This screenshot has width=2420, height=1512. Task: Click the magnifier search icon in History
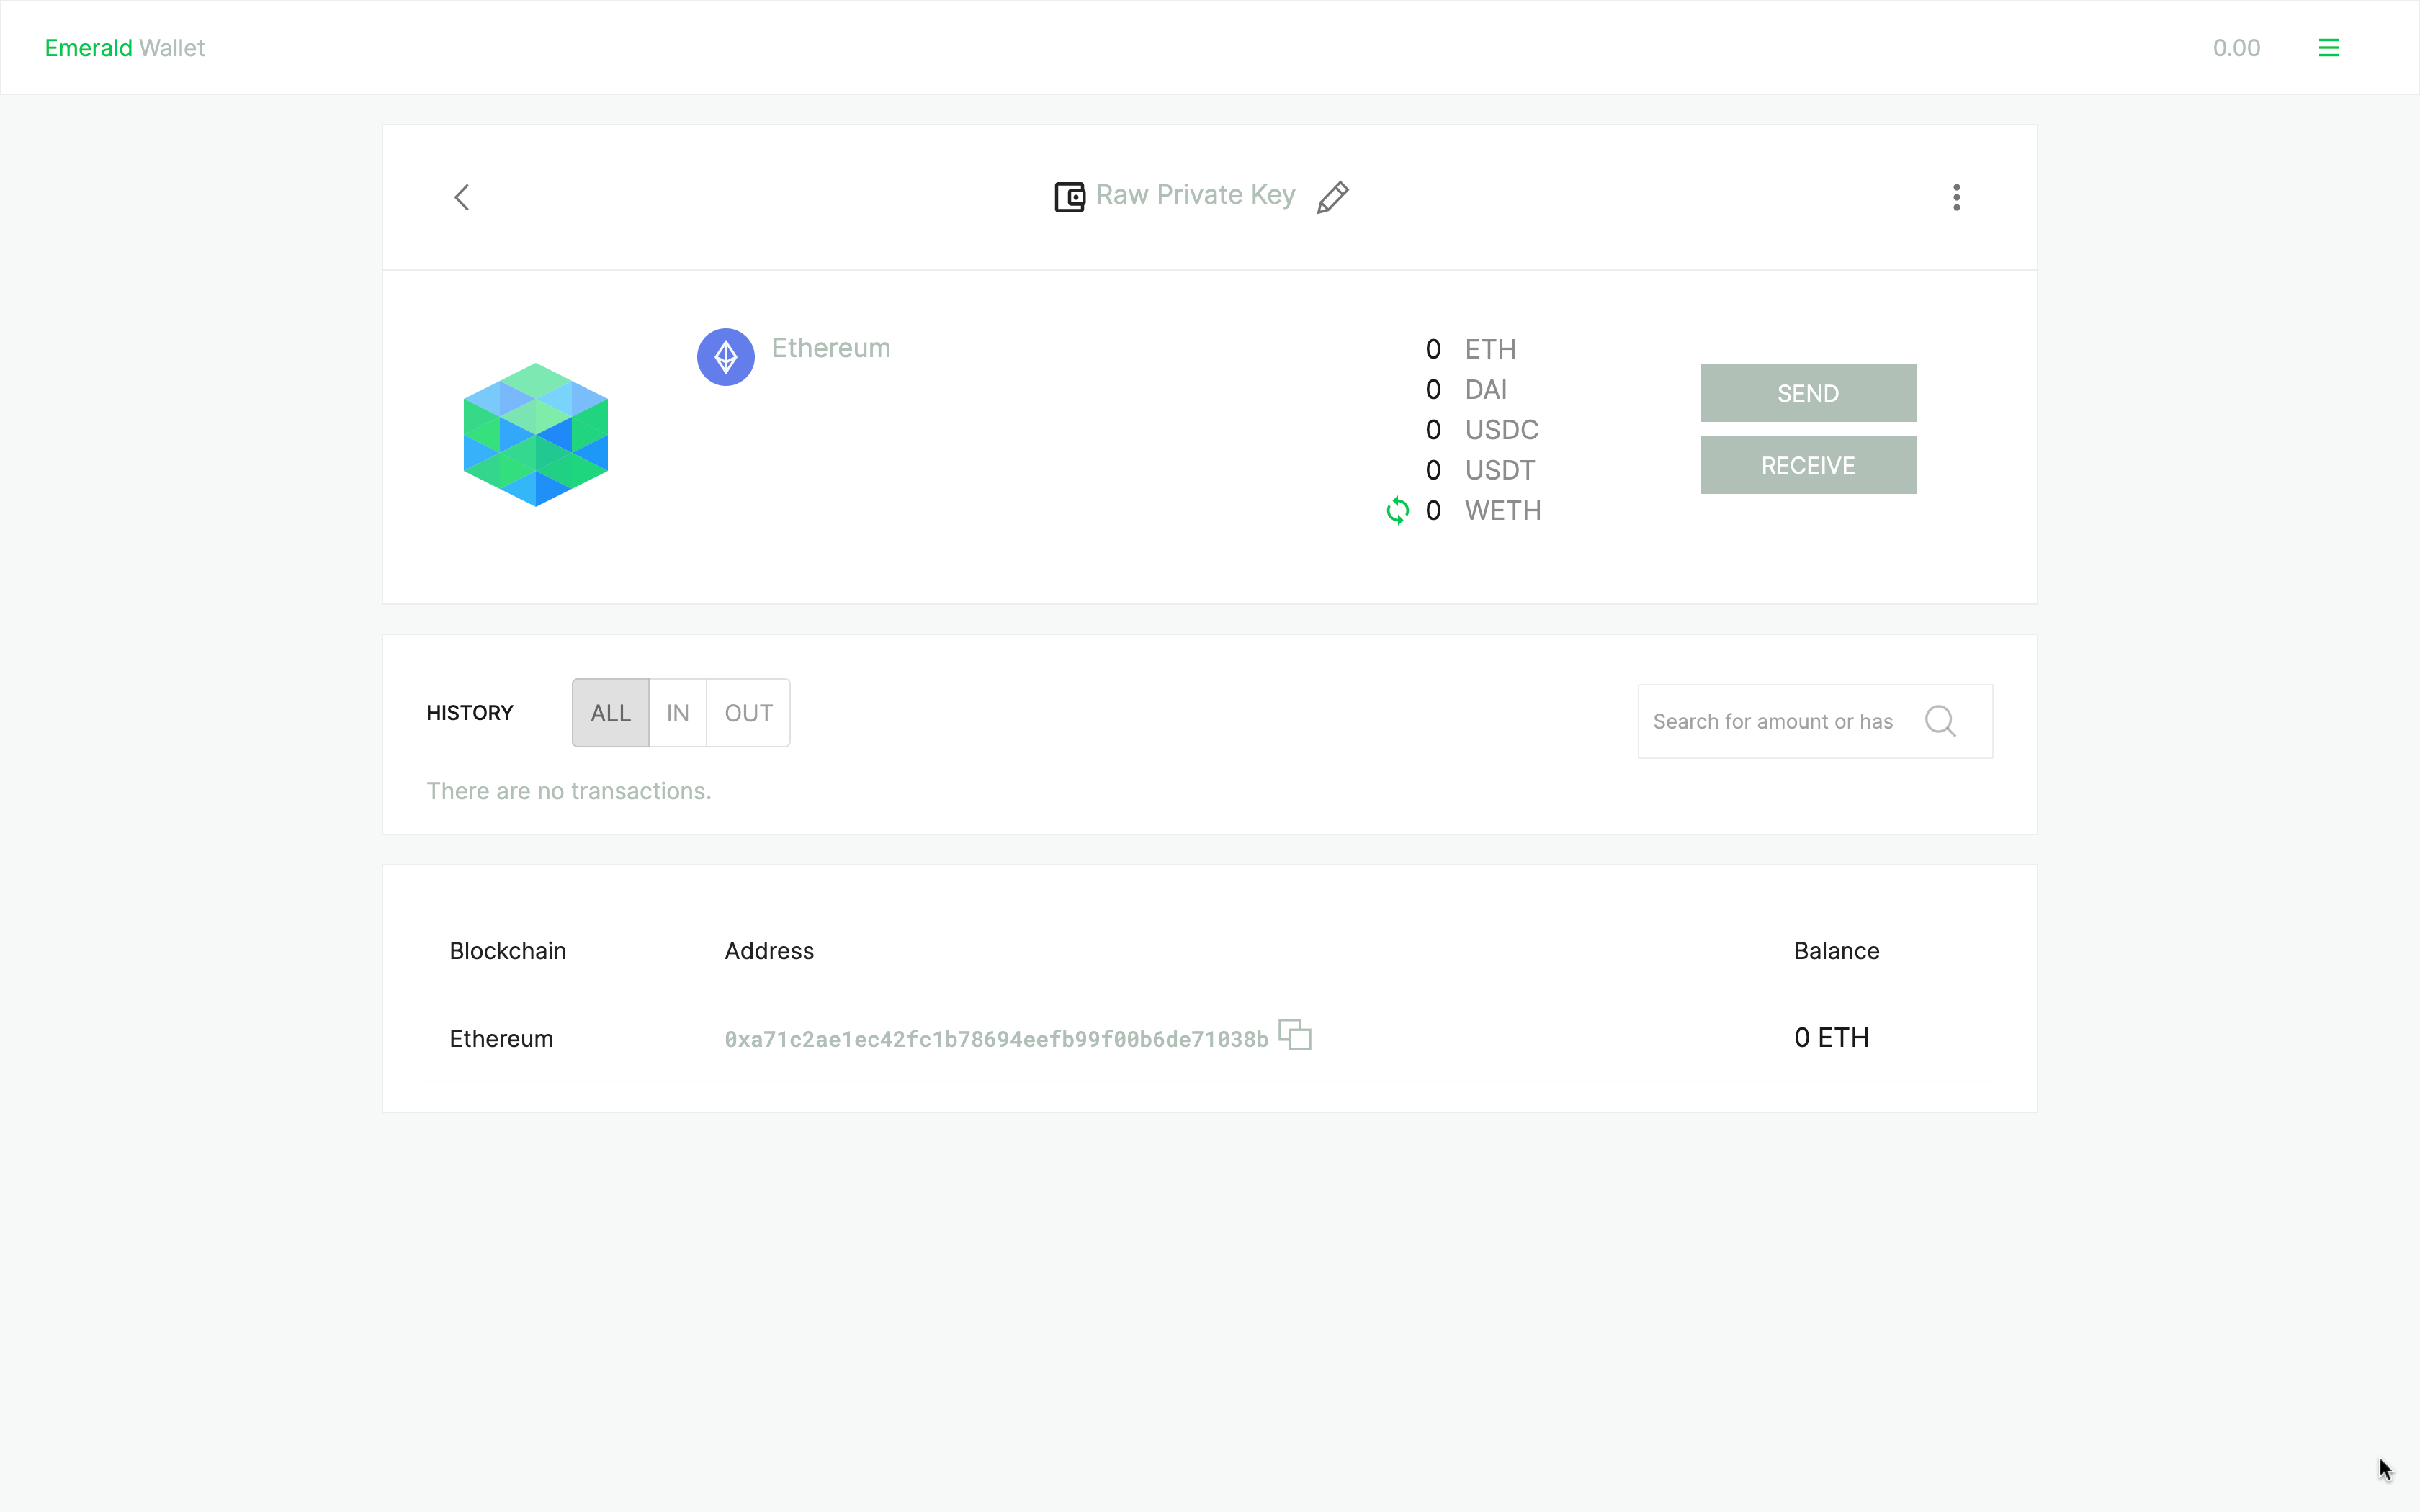click(x=1940, y=721)
